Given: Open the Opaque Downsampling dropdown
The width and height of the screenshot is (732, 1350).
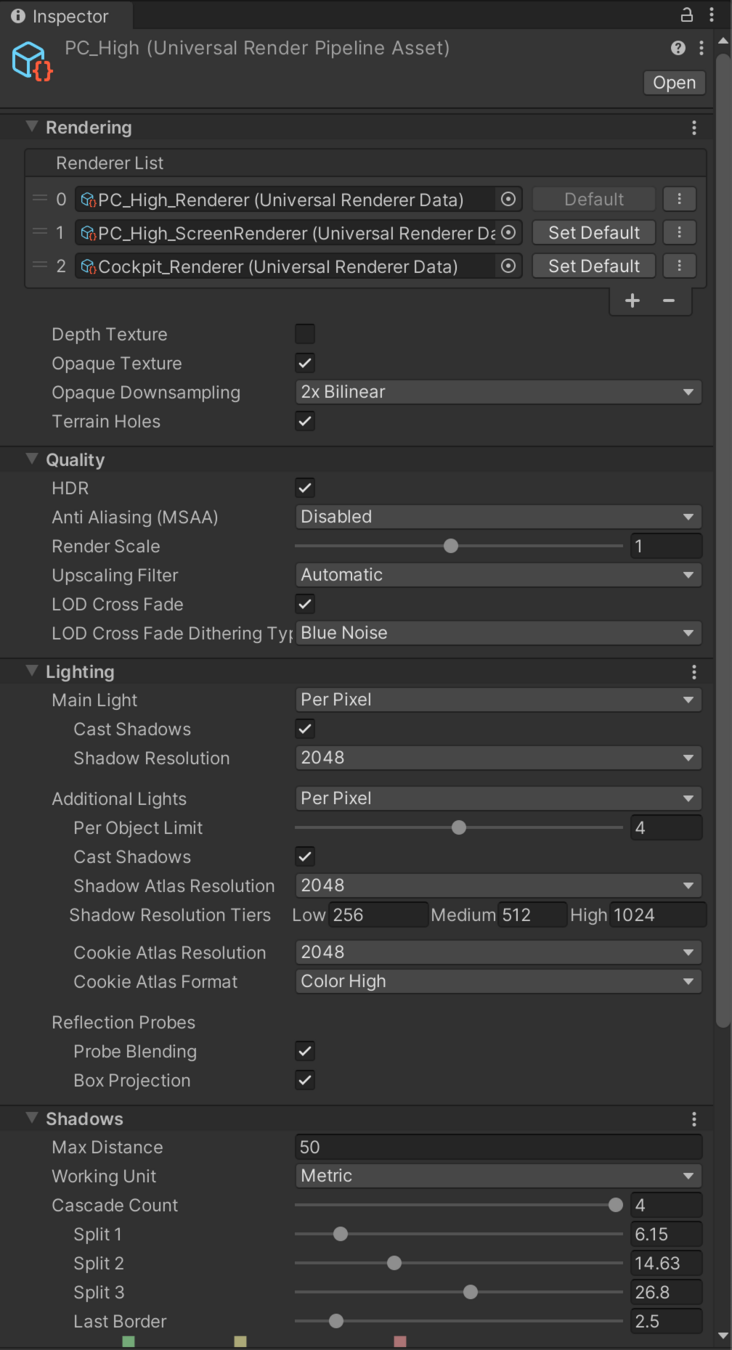Looking at the screenshot, I should pyautogui.click(x=498, y=392).
